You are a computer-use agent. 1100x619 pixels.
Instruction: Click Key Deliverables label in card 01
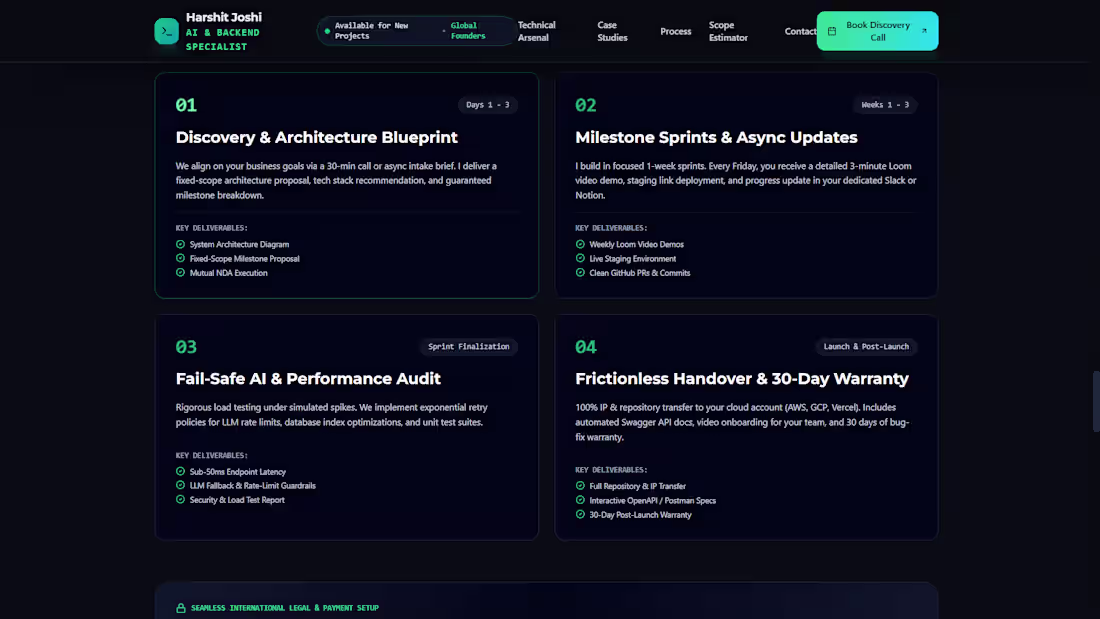click(x=211, y=227)
